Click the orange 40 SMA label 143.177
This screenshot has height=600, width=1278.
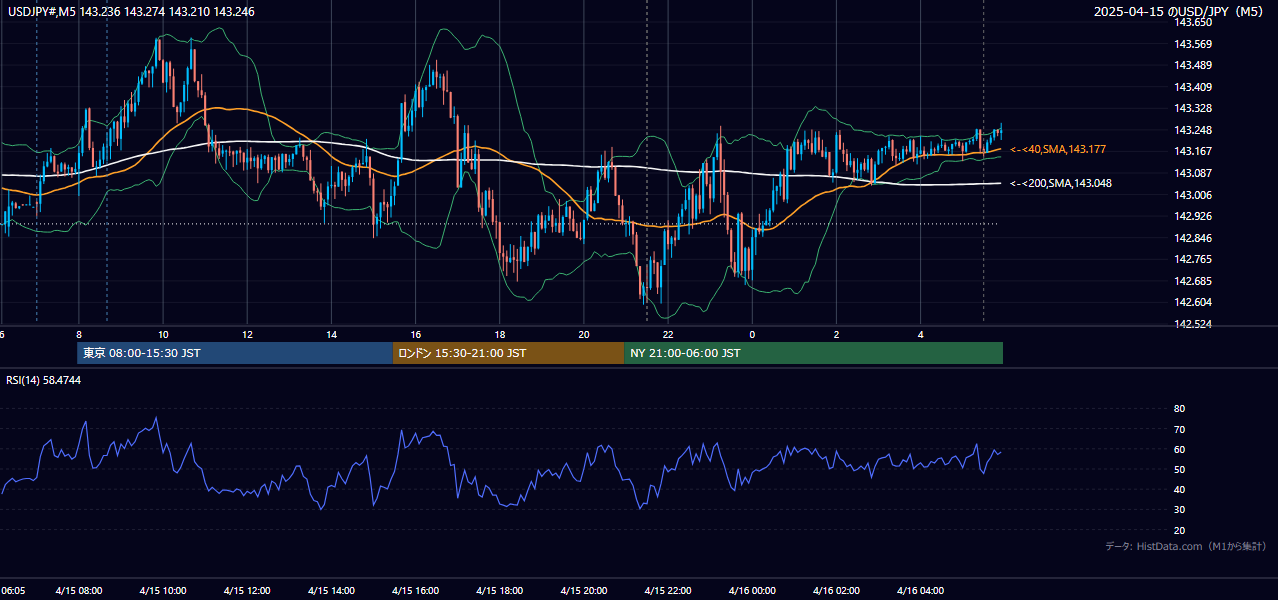[x=1057, y=150]
